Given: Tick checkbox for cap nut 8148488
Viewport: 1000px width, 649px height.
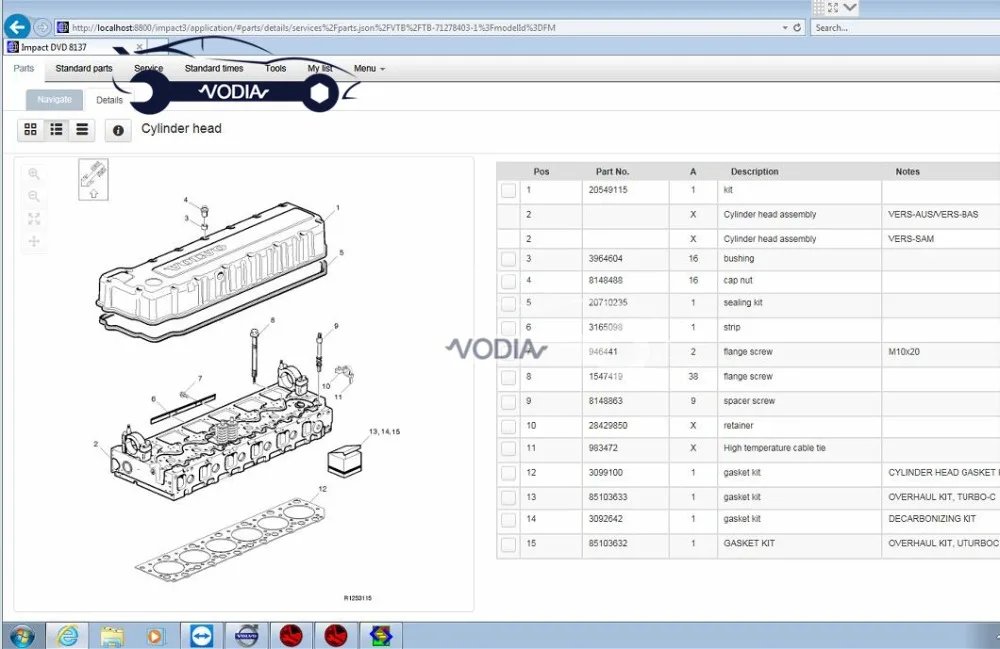Looking at the screenshot, I should point(508,281).
